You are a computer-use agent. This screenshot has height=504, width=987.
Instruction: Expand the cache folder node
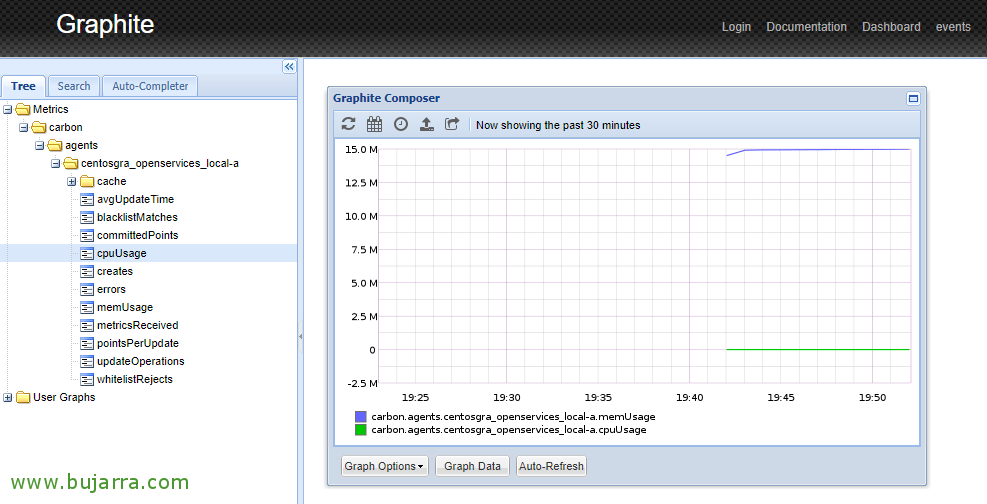point(71,182)
